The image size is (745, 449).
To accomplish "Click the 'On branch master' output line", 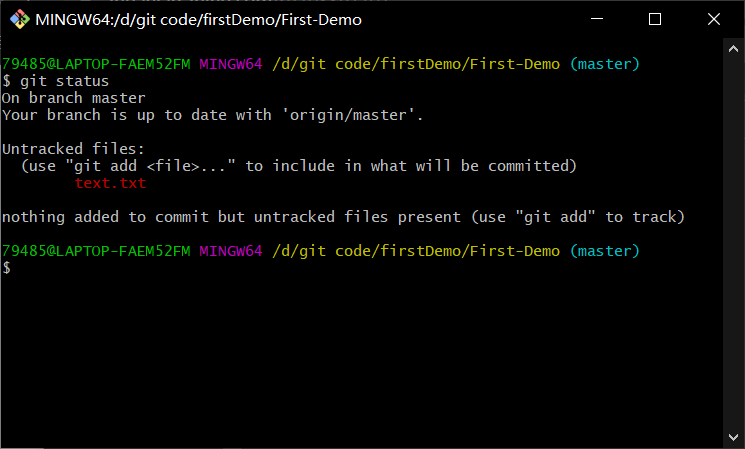I will (74, 98).
